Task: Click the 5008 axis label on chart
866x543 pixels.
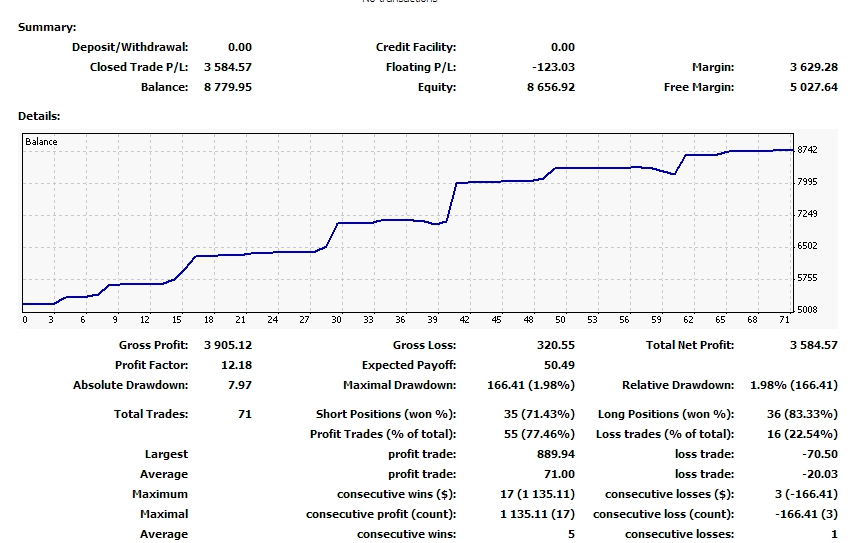Action: (807, 310)
